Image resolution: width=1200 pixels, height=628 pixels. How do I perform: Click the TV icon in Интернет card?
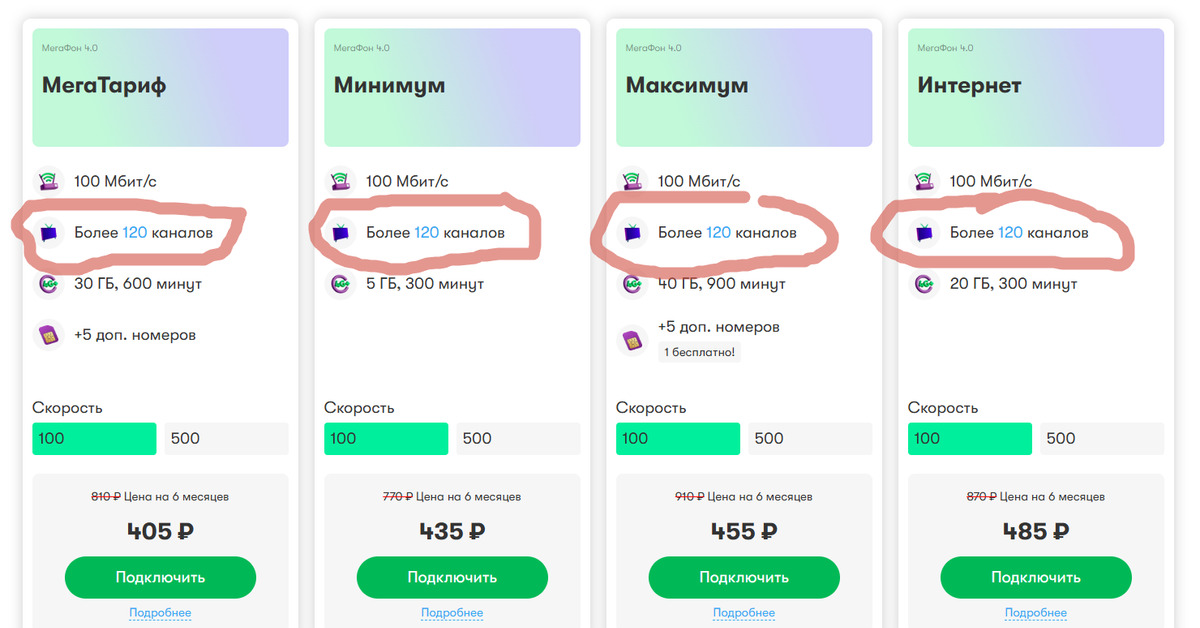tap(924, 233)
